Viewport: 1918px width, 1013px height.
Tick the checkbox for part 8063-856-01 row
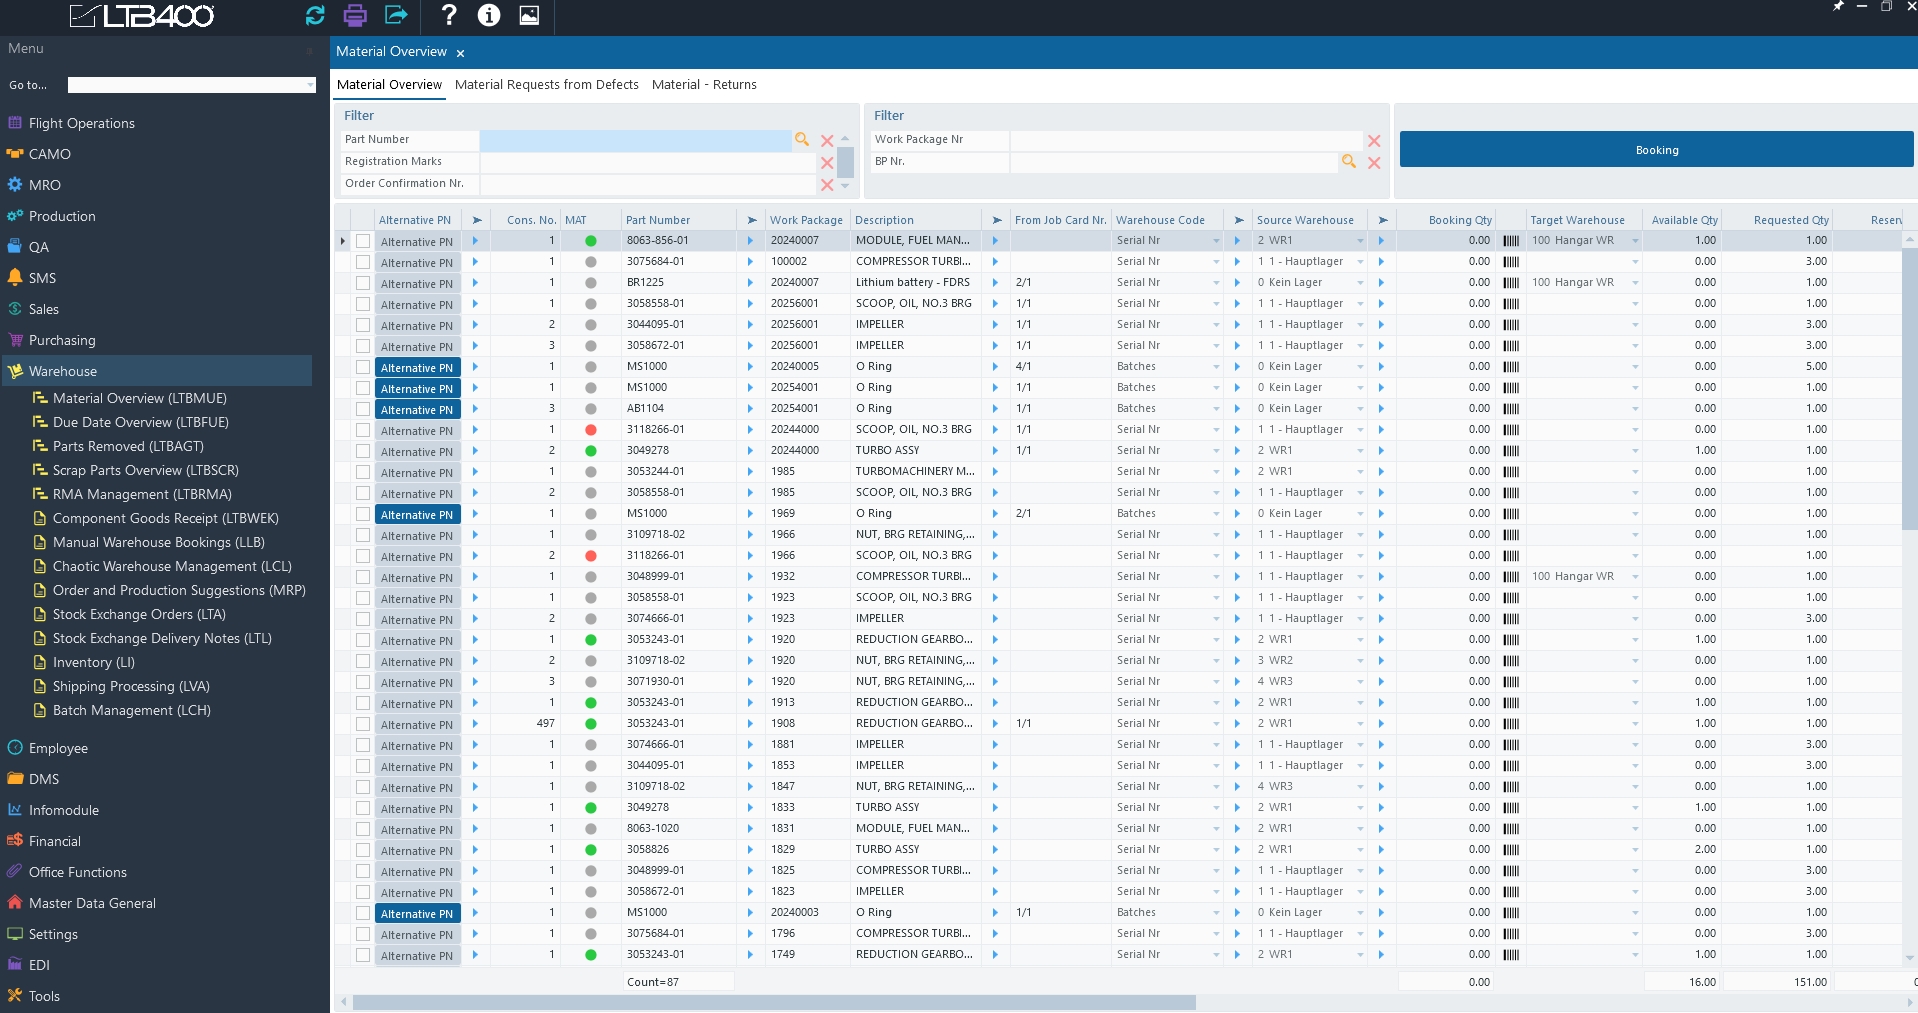click(363, 241)
